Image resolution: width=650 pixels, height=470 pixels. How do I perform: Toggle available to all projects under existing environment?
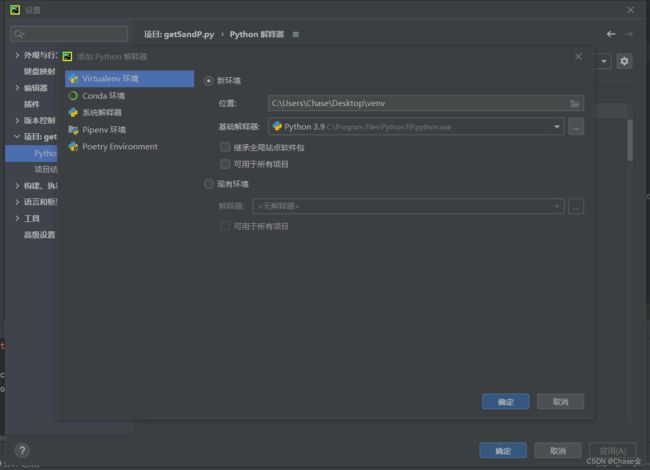pyautogui.click(x=225, y=226)
